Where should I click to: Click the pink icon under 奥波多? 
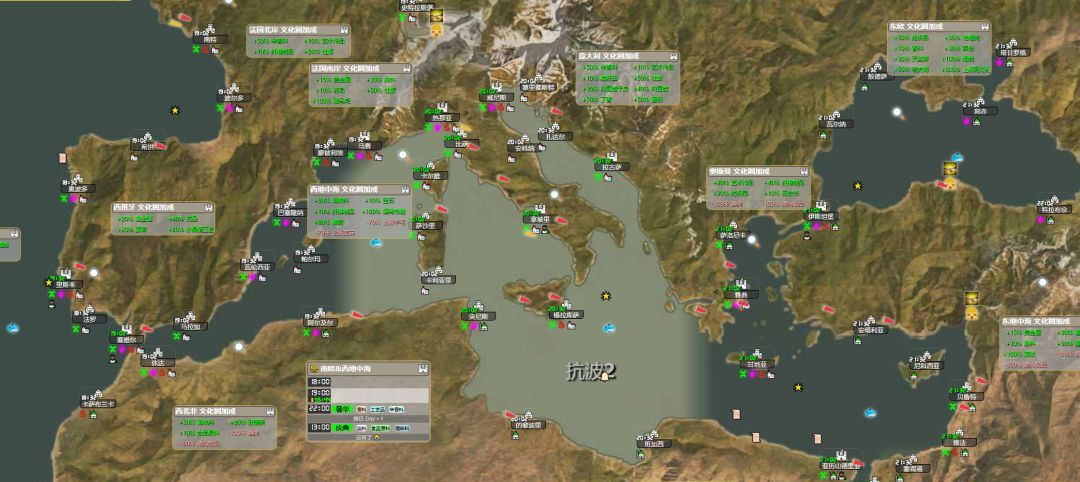tap(73, 199)
